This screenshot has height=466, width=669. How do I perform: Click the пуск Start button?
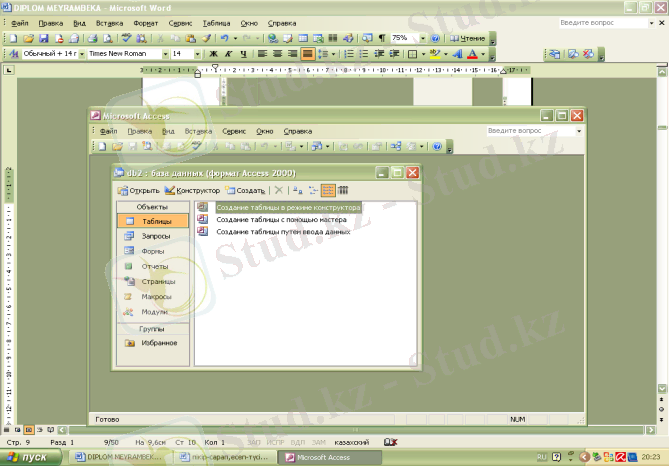[x=30, y=457]
